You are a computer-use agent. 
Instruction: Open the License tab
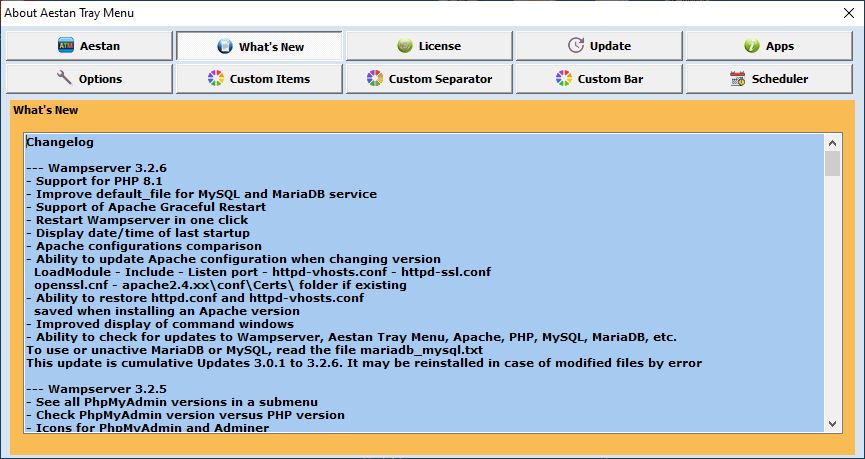click(x=429, y=46)
